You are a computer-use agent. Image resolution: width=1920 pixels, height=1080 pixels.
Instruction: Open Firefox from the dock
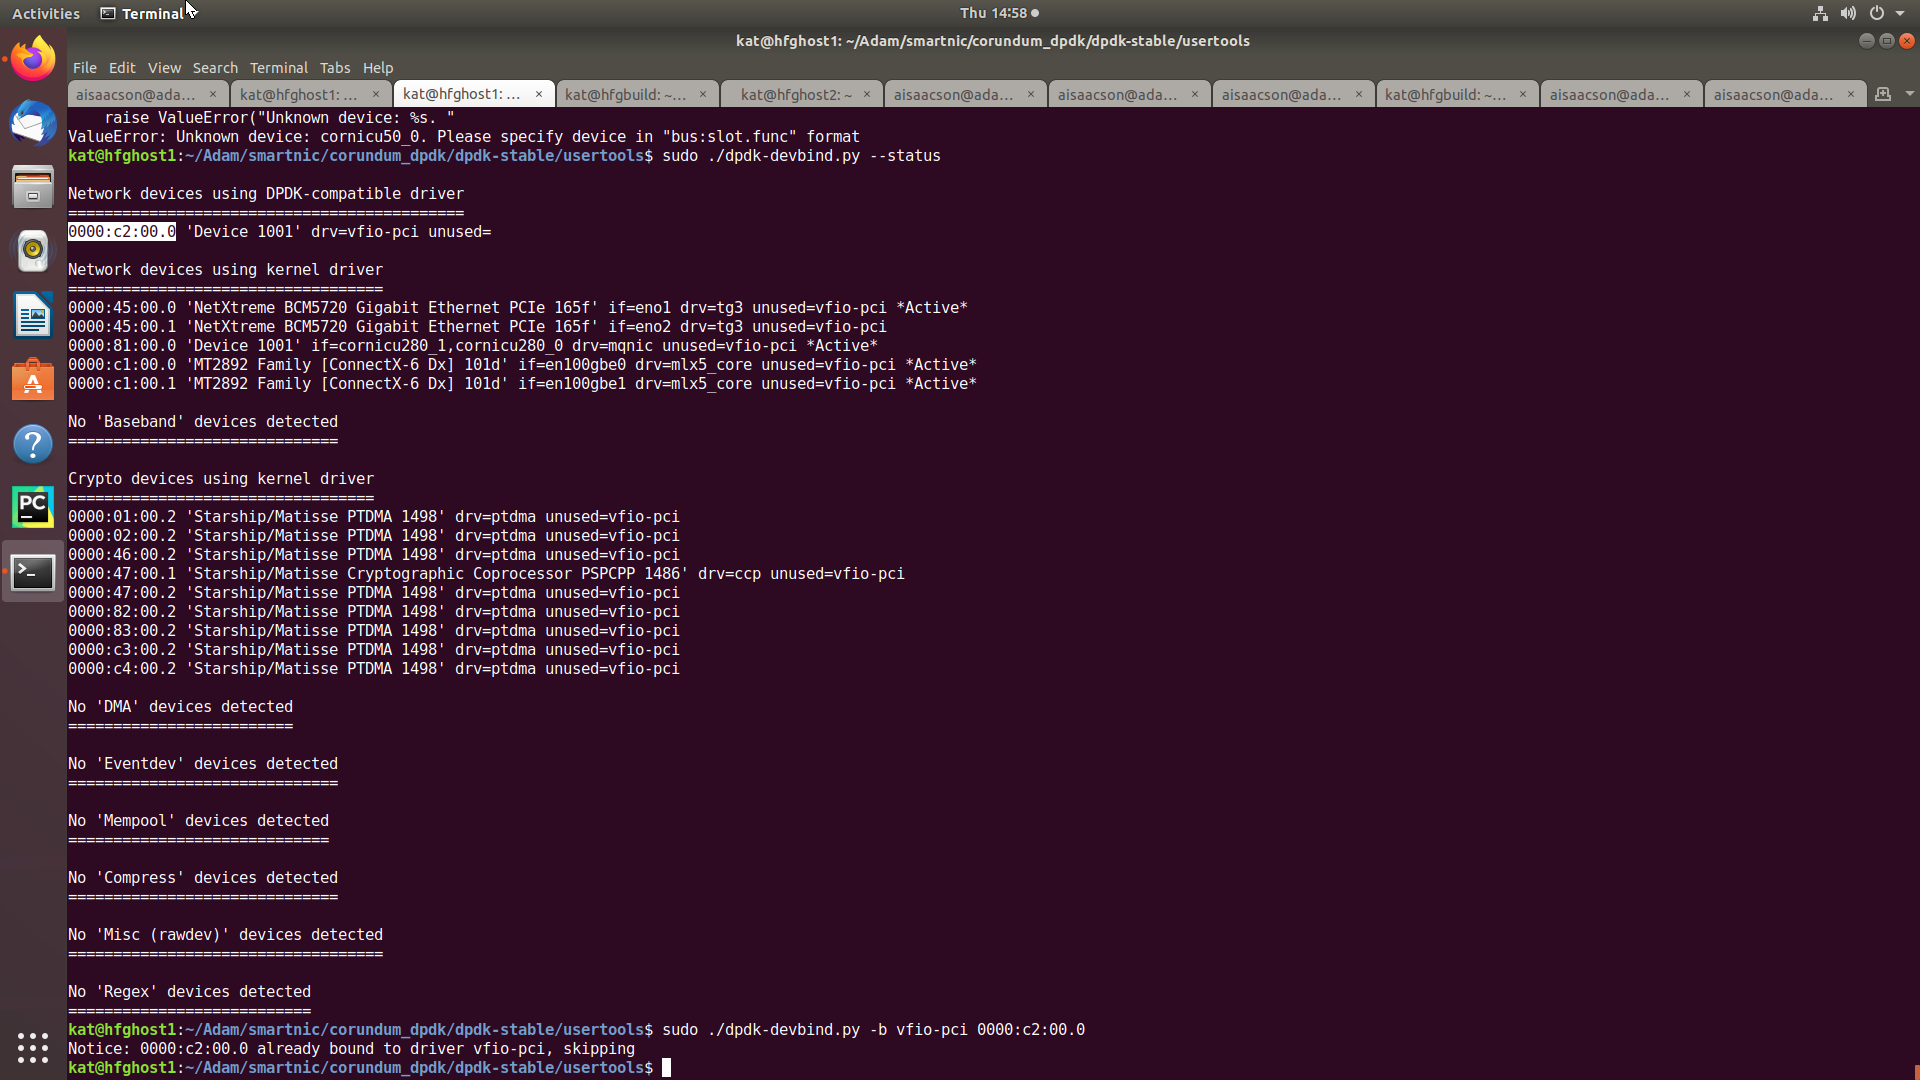click(33, 59)
